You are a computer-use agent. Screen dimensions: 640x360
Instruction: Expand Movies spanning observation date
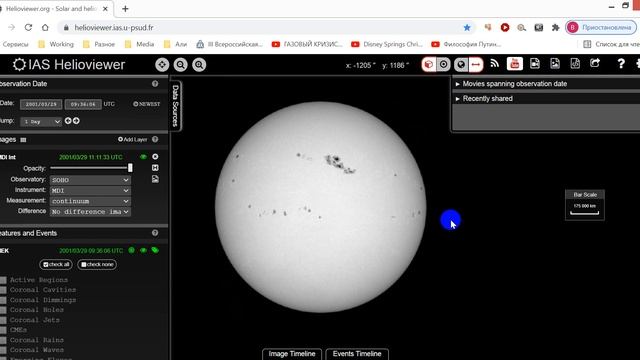(515, 84)
